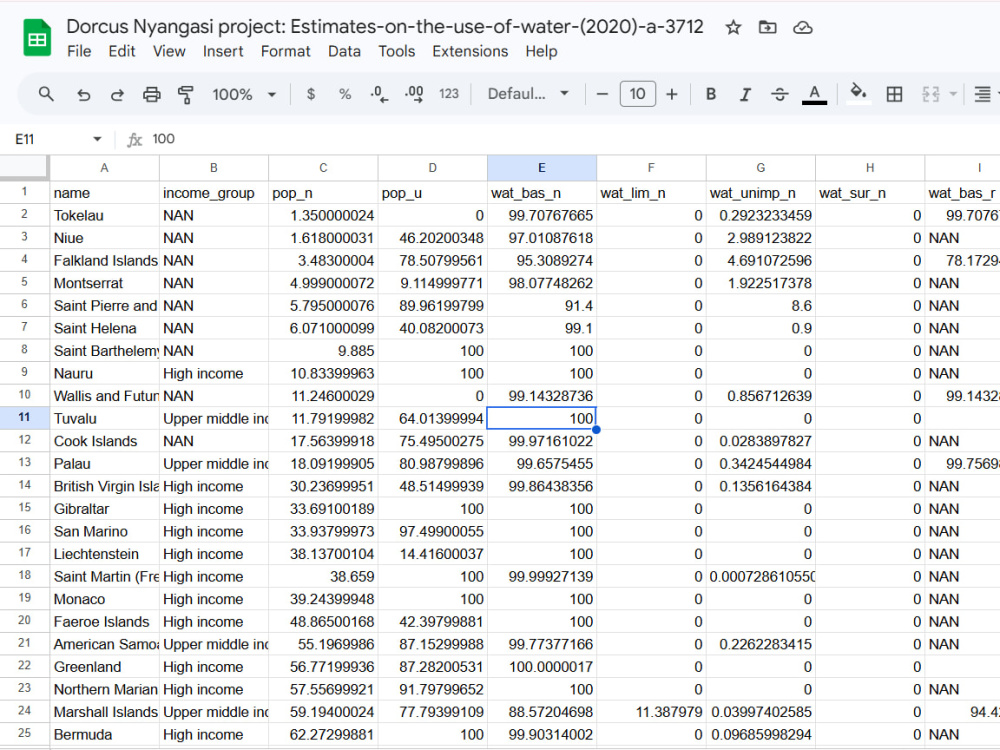The width and height of the screenshot is (1000, 750).
Task: Click the formula bar showing 100
Action: (574, 139)
